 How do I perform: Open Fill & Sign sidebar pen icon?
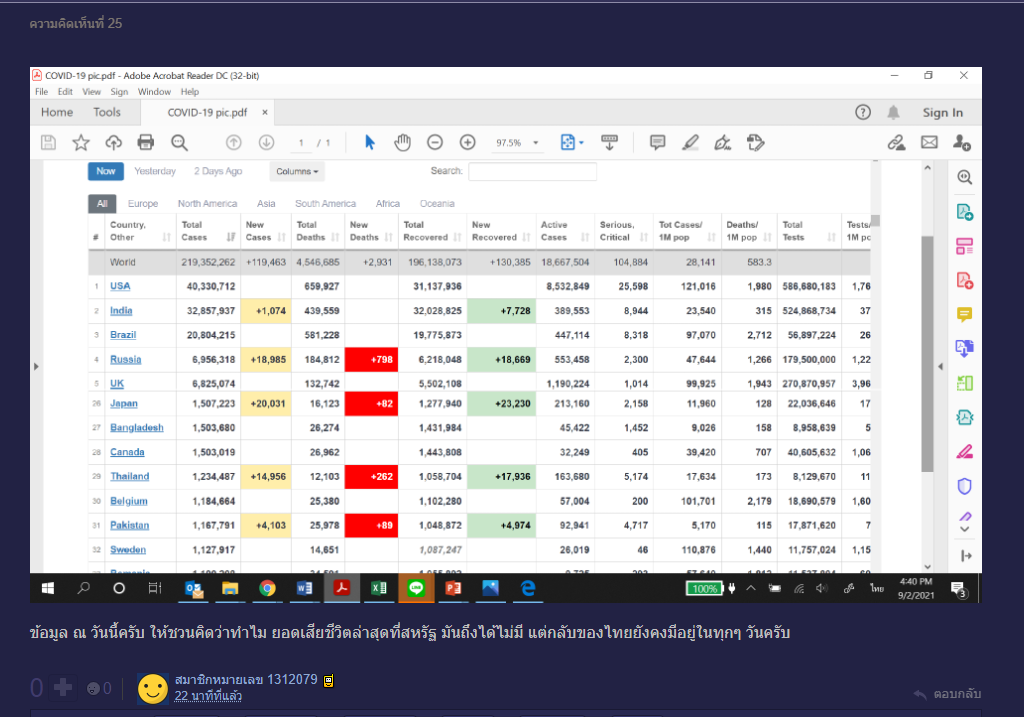coord(965,516)
